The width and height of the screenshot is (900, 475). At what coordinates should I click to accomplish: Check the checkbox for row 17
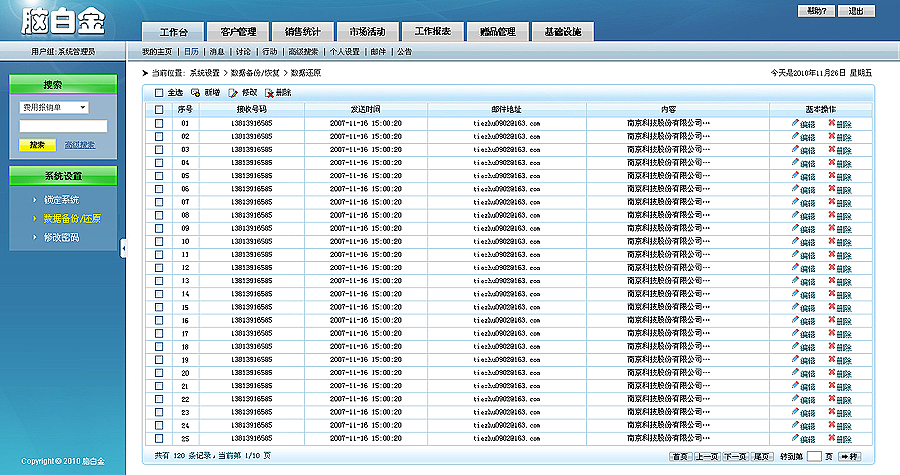click(159, 333)
